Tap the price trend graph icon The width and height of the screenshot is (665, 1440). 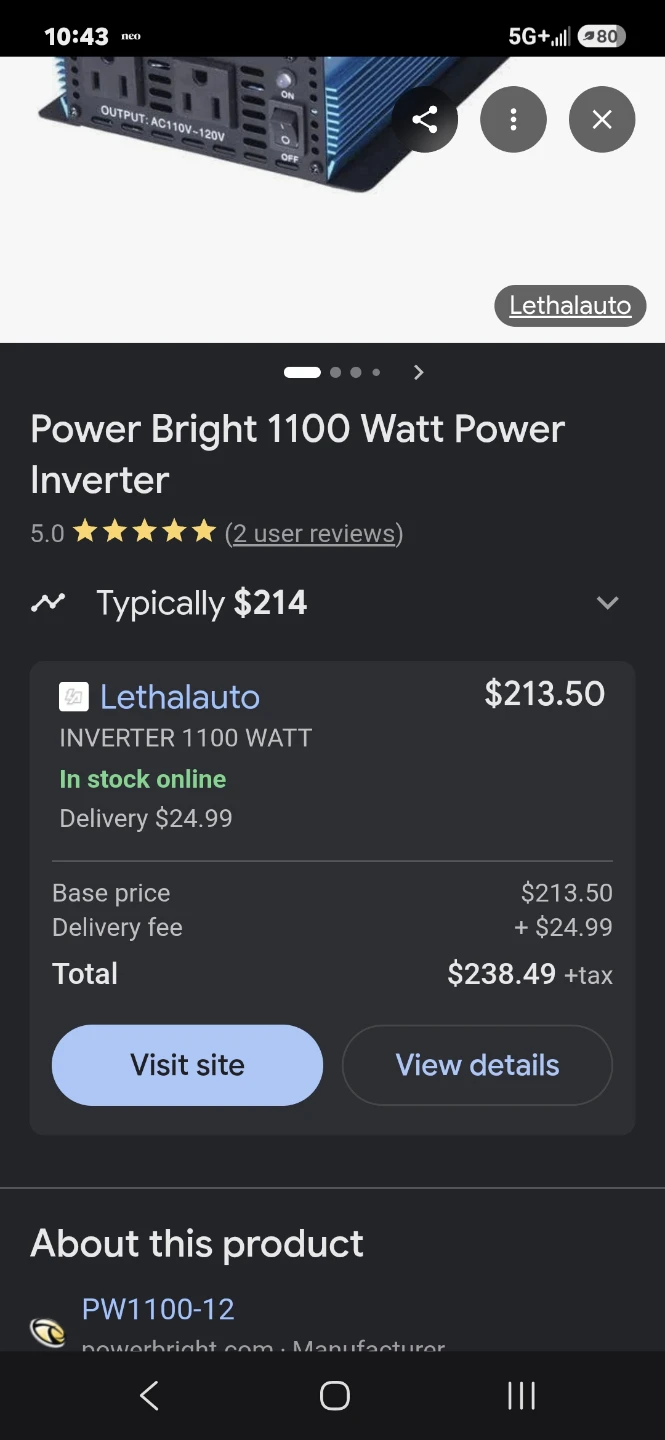click(47, 603)
